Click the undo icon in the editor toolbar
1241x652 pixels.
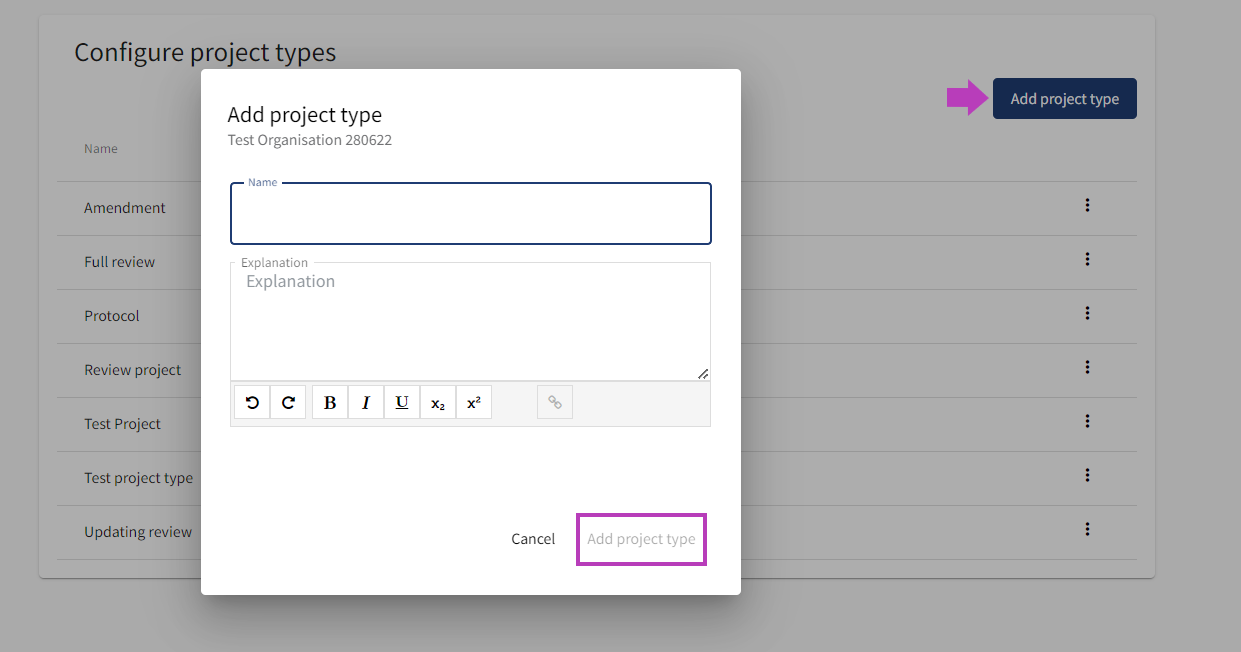point(252,403)
